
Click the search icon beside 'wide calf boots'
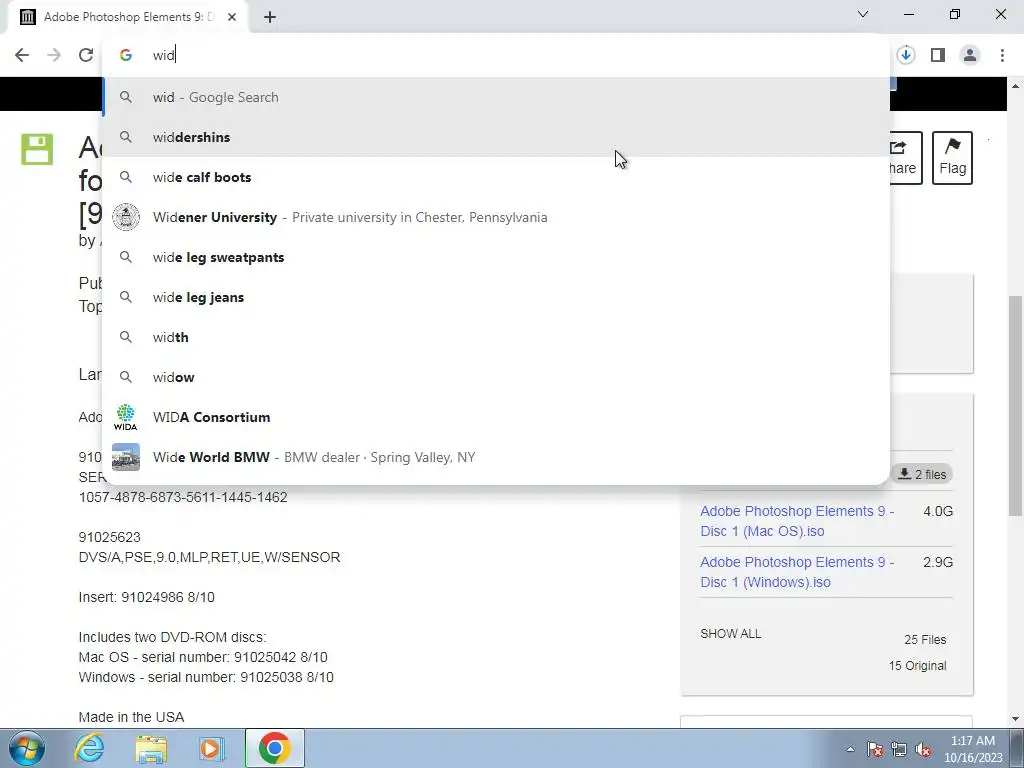click(125, 177)
